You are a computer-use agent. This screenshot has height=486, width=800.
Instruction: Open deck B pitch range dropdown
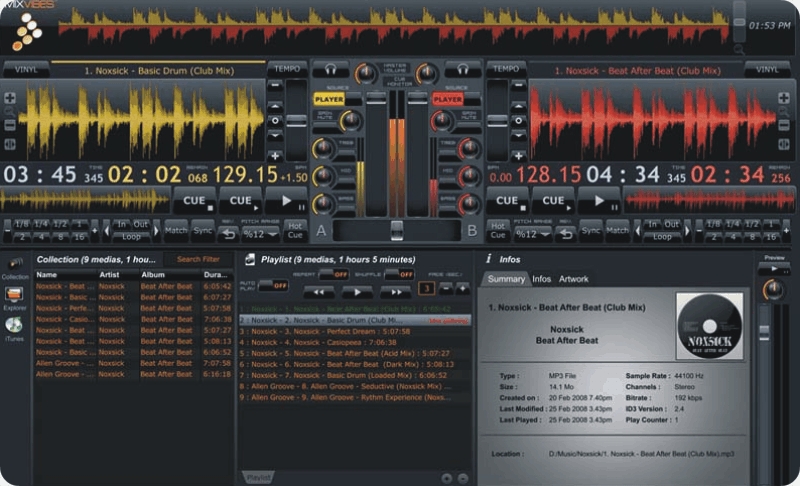pyautogui.click(x=532, y=233)
